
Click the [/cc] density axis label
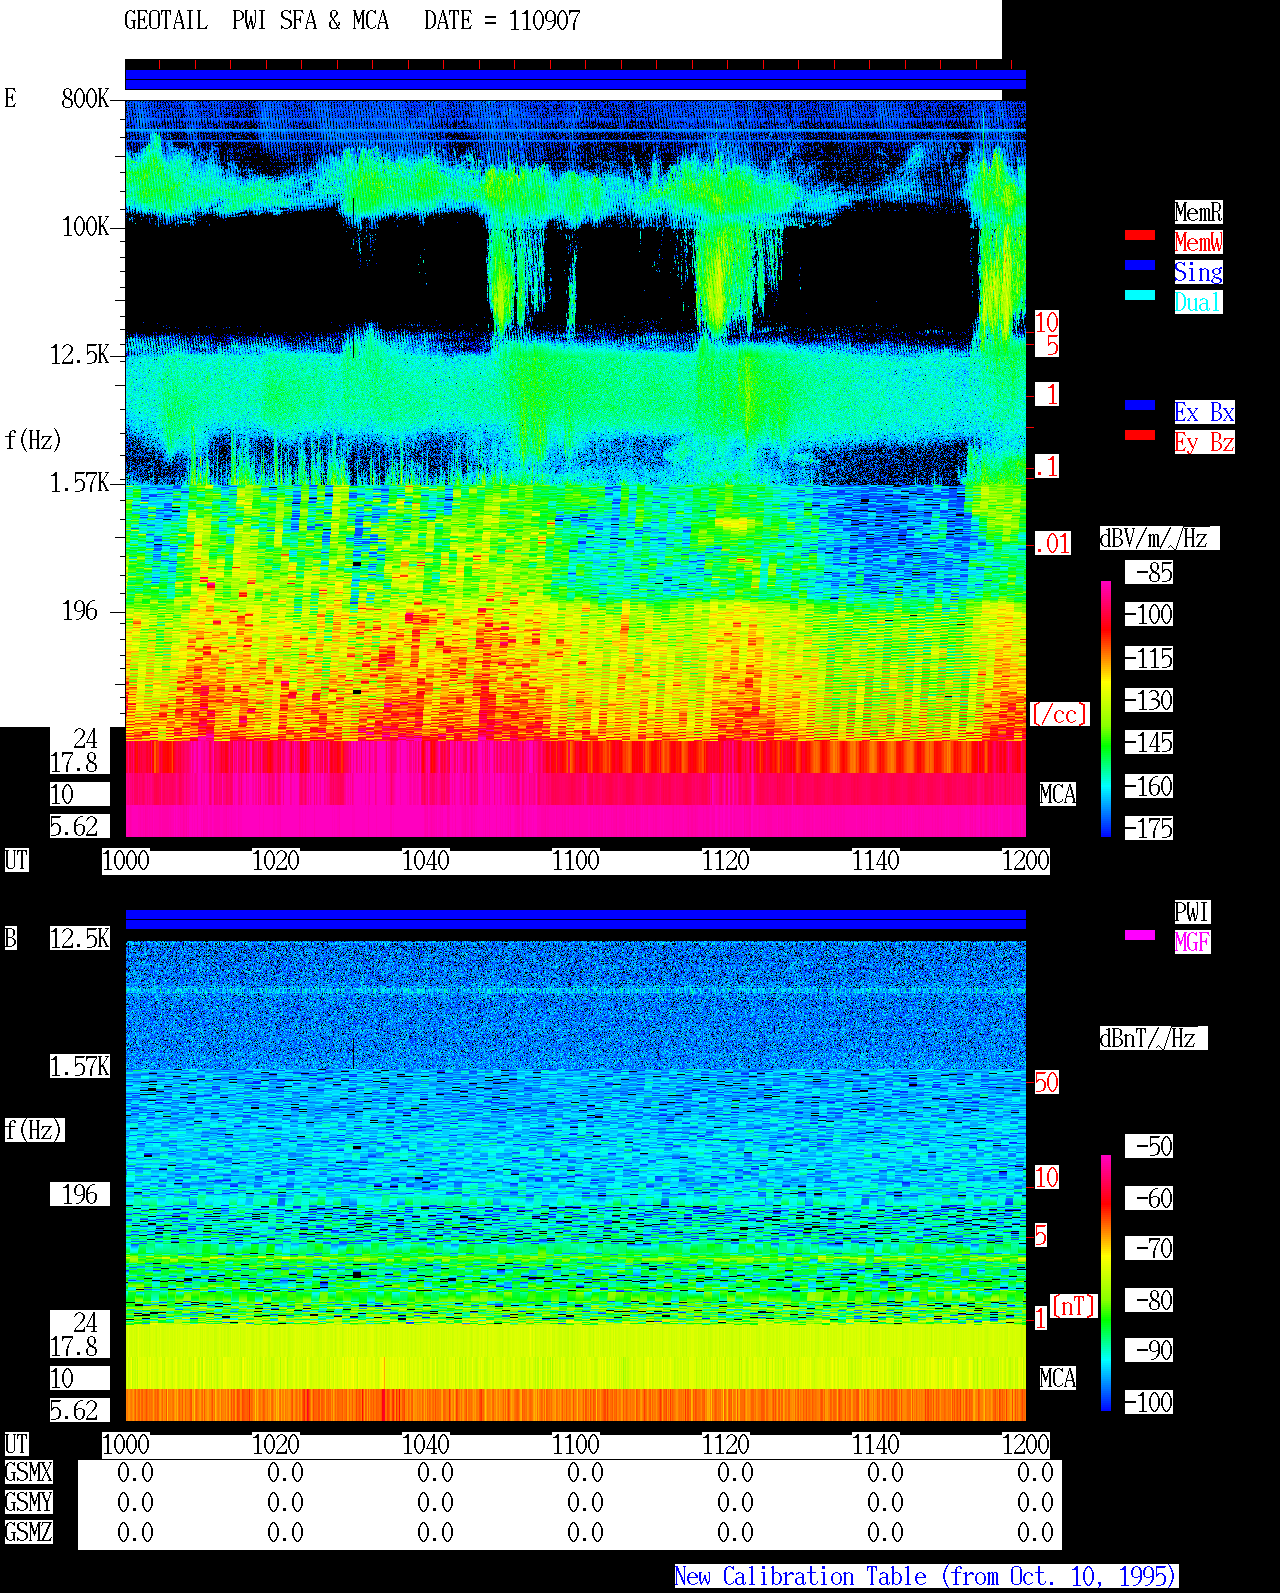[1059, 715]
